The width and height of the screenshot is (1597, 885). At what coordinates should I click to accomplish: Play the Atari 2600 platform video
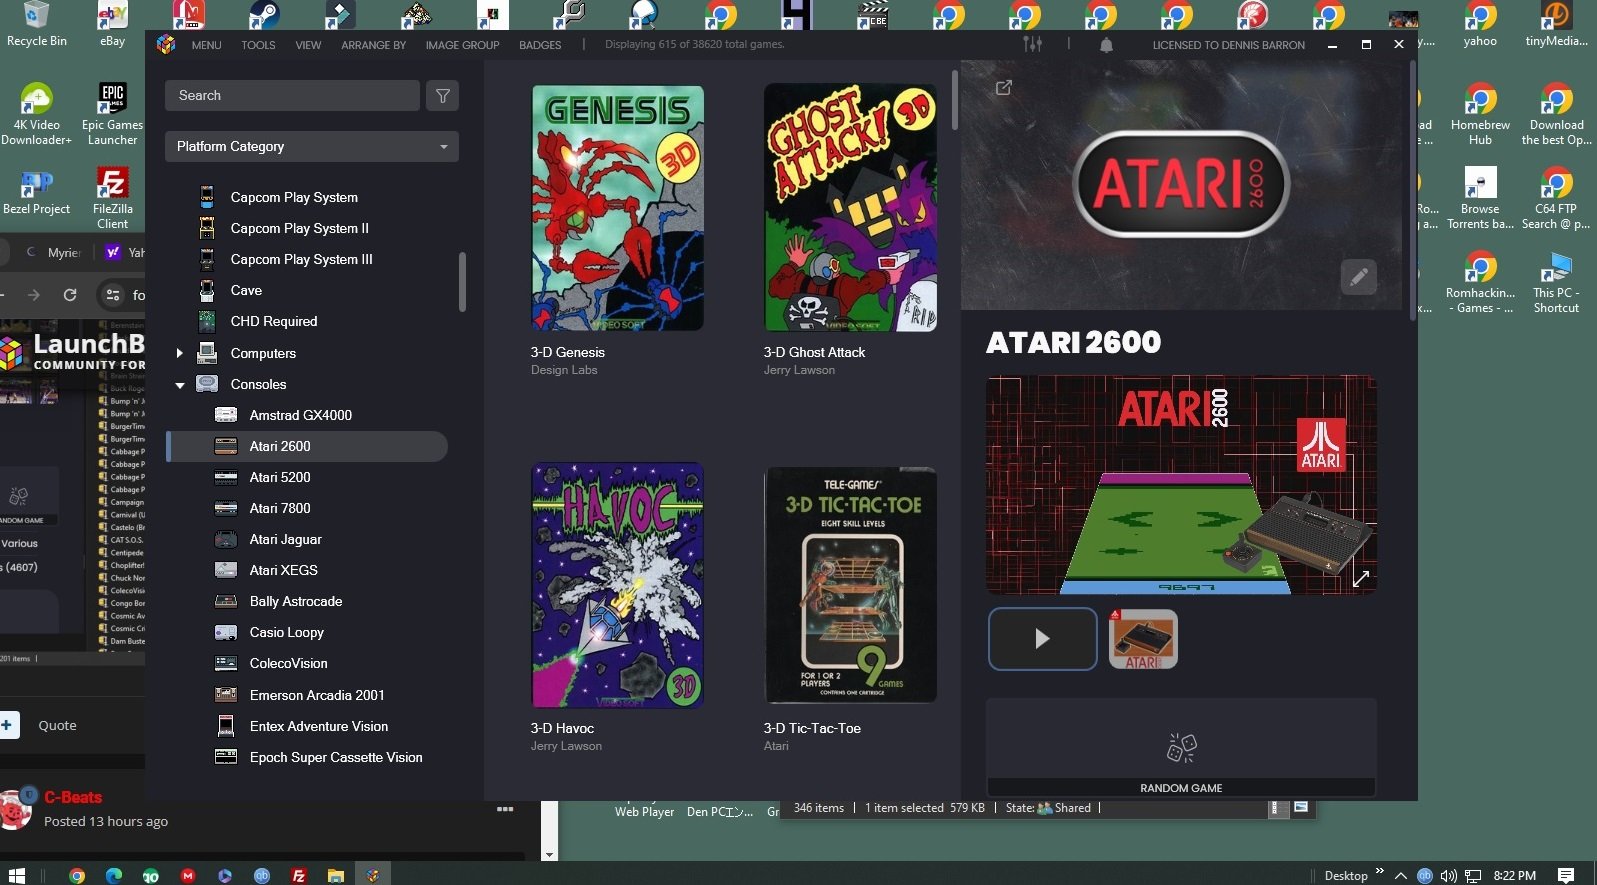click(1042, 639)
